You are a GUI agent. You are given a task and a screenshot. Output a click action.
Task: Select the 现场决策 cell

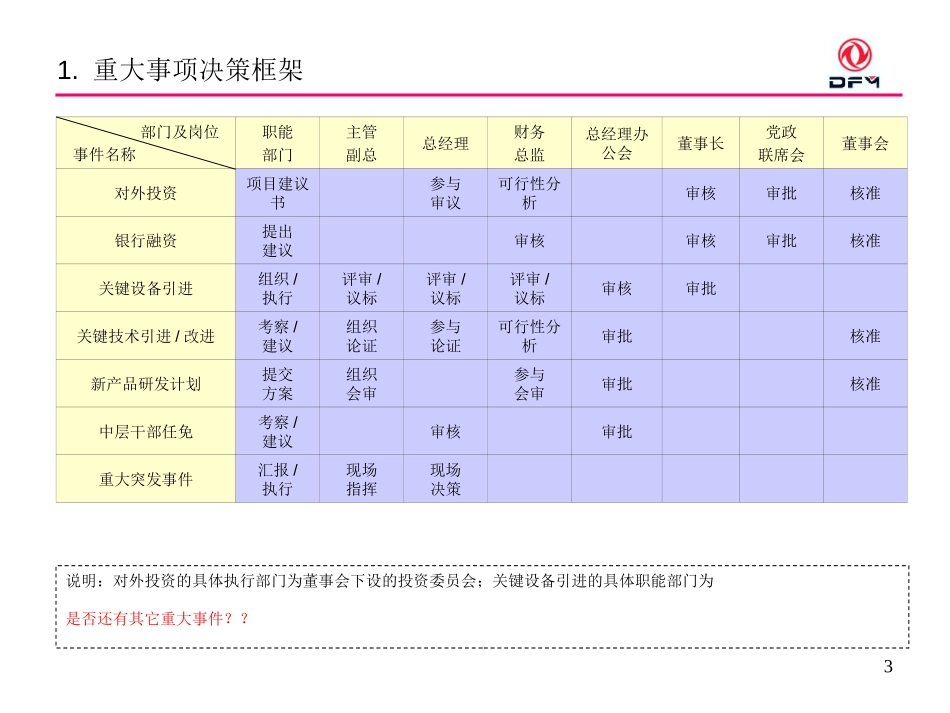(x=445, y=479)
